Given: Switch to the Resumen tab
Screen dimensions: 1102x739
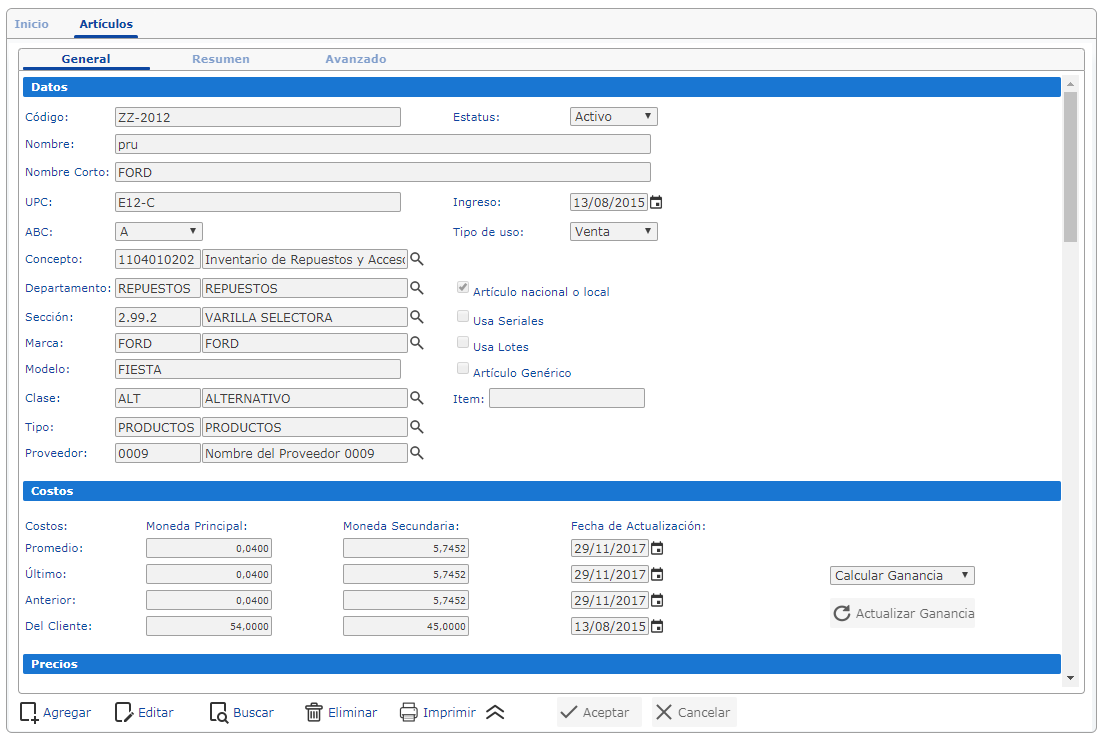Looking at the screenshot, I should (x=221, y=59).
